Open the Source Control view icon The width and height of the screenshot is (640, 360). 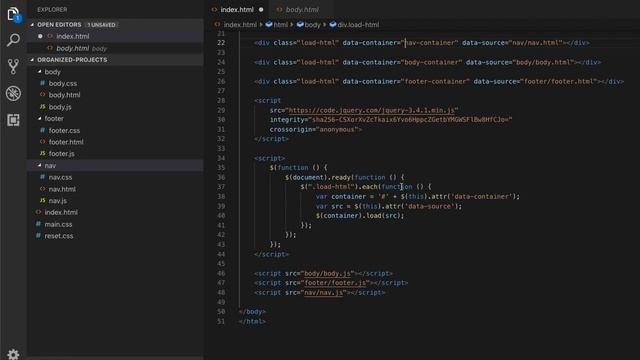13,67
